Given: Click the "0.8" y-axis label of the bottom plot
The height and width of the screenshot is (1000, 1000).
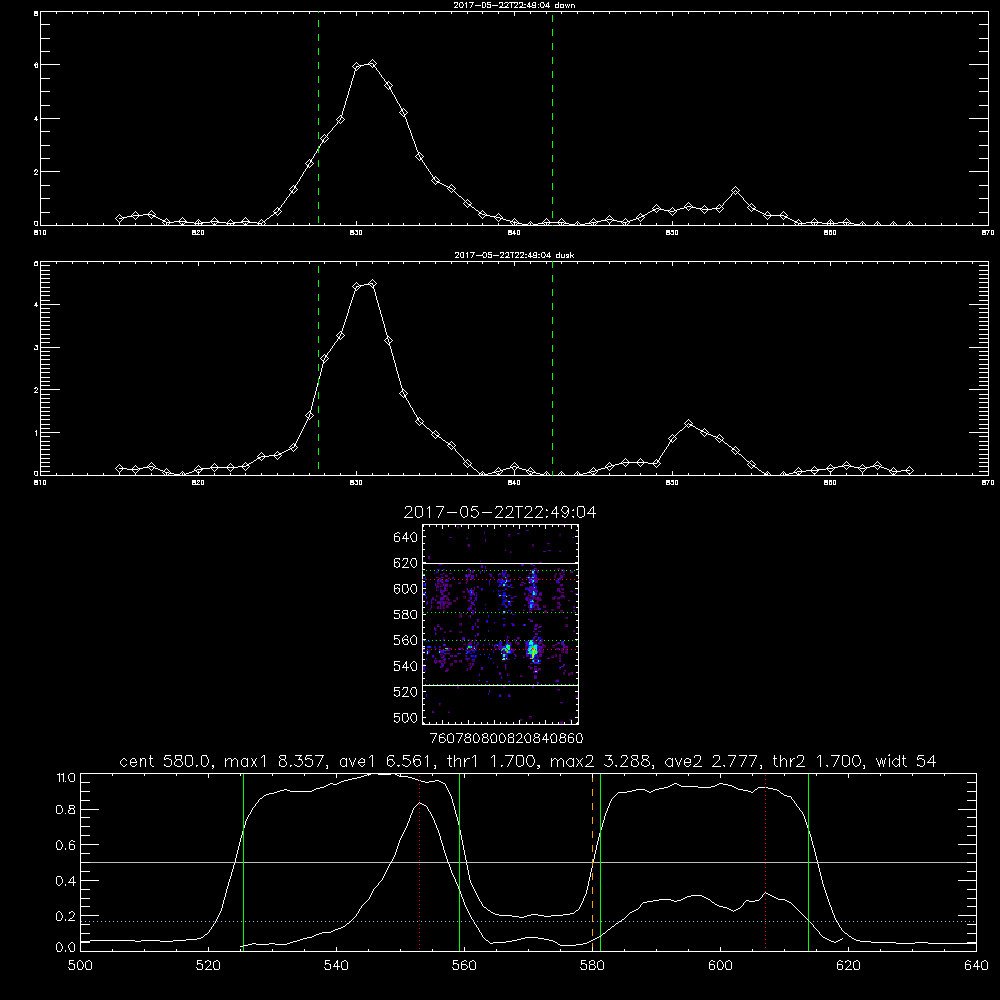Looking at the screenshot, I should point(66,810).
